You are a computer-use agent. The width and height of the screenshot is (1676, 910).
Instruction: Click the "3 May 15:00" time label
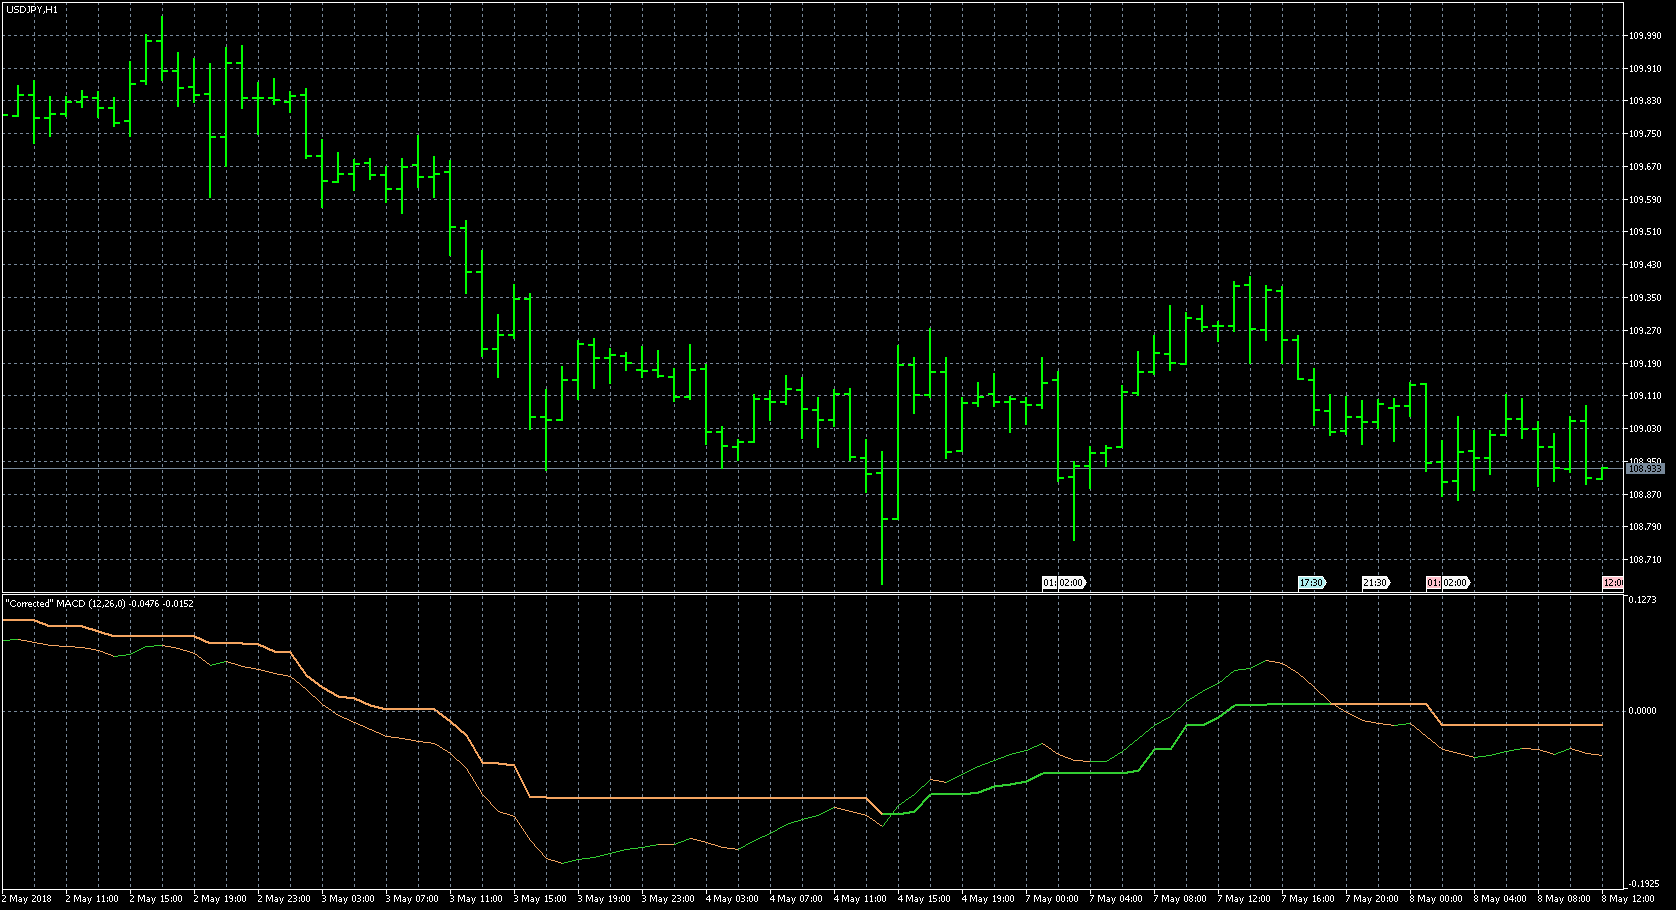(540, 899)
